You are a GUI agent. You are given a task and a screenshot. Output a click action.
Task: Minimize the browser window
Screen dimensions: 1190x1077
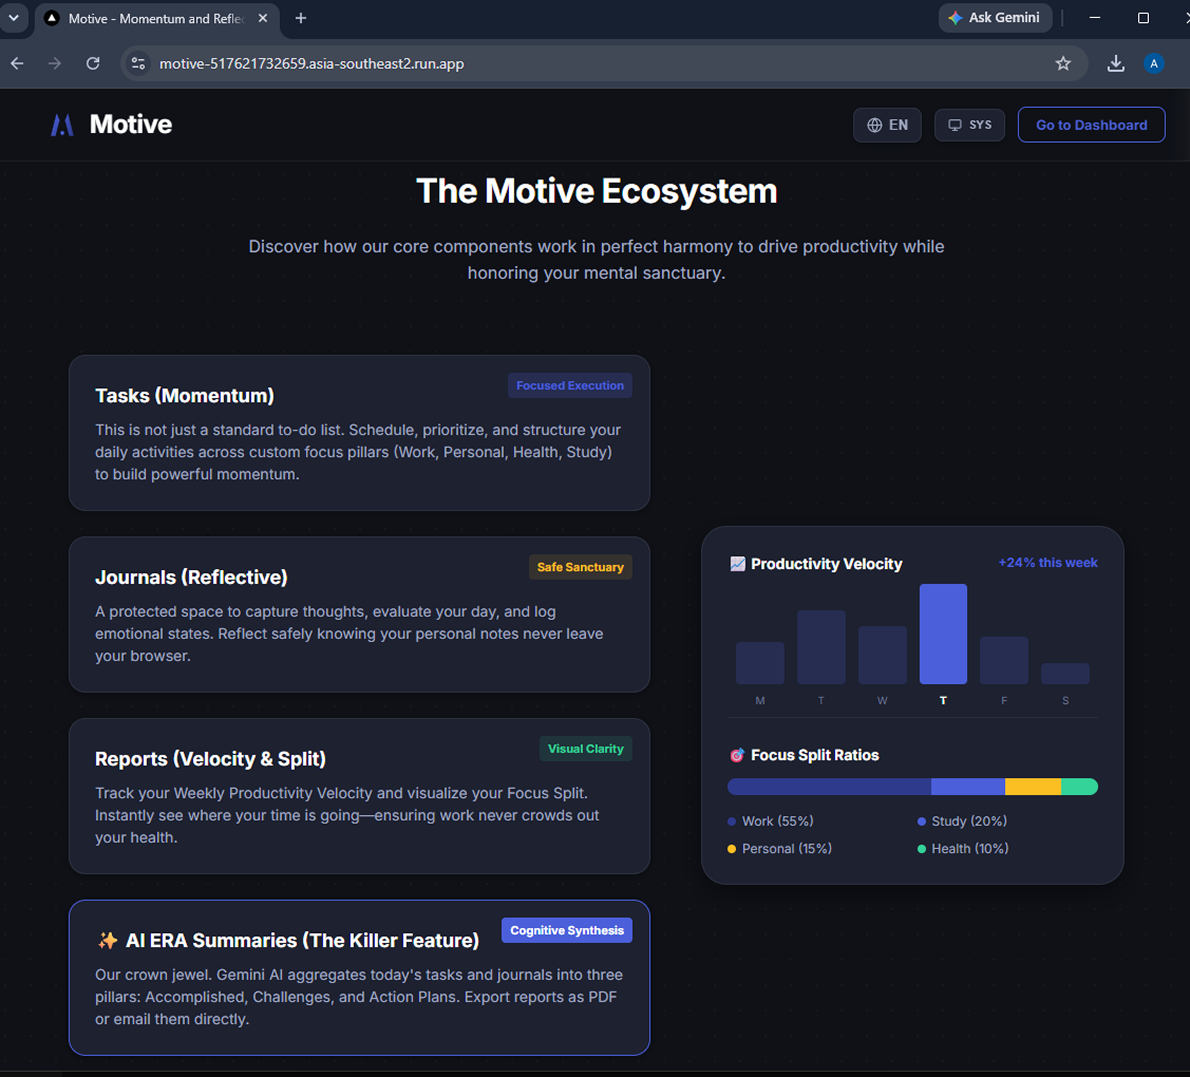coord(1094,17)
